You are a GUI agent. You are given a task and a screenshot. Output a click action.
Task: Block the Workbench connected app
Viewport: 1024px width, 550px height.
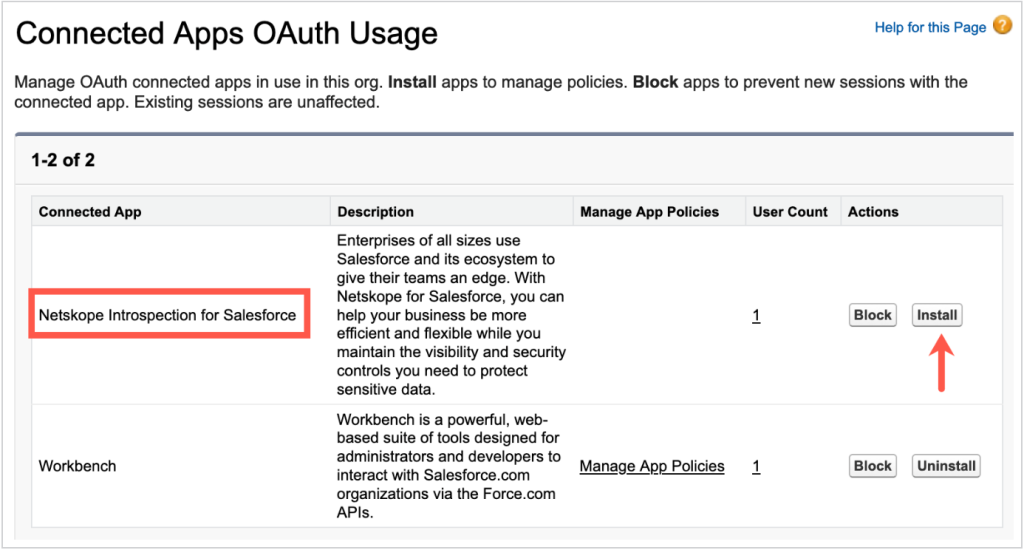pyautogui.click(x=872, y=466)
